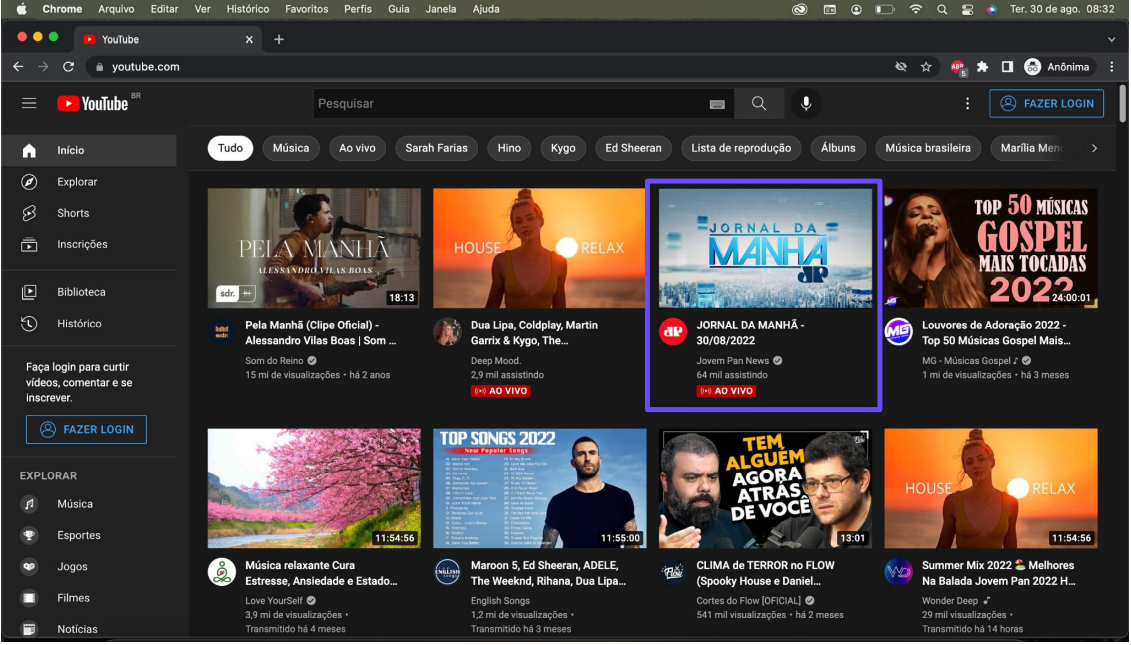
Task: Go to Explorar in sidebar
Action: click(x=77, y=182)
